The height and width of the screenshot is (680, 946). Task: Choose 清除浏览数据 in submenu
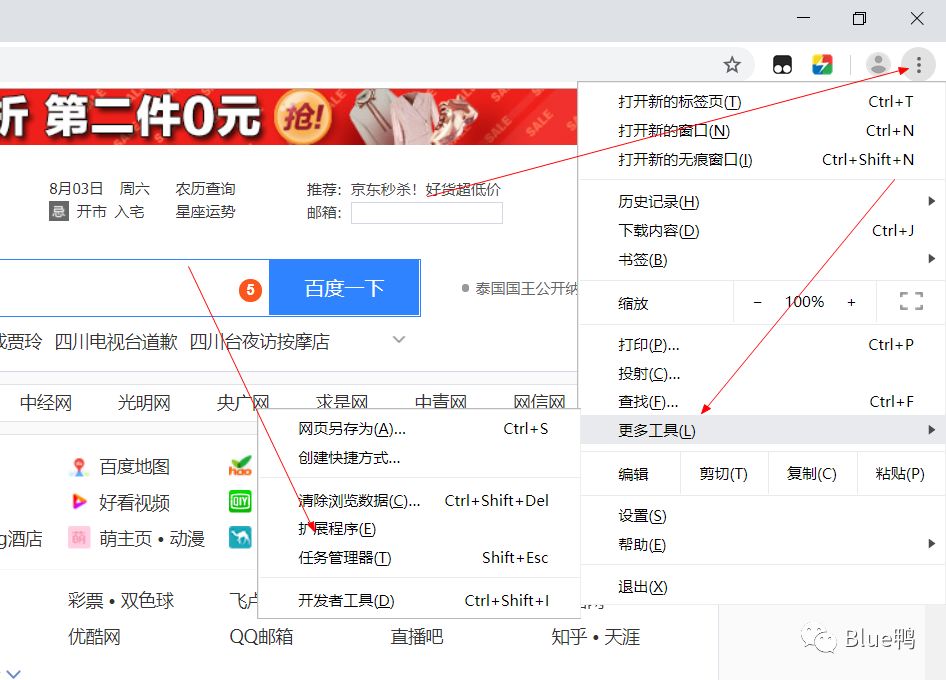pyautogui.click(x=419, y=500)
